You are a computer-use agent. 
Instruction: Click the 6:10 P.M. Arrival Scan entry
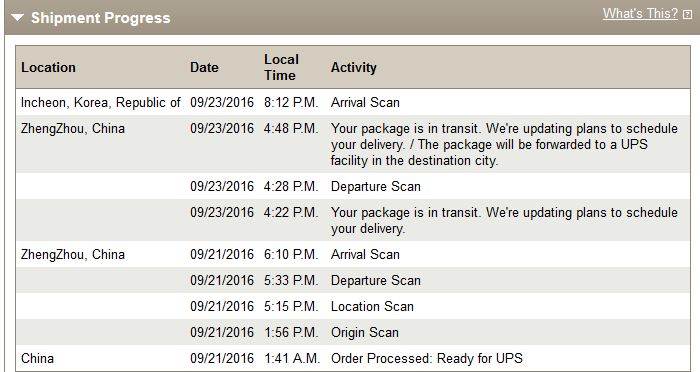click(365, 254)
